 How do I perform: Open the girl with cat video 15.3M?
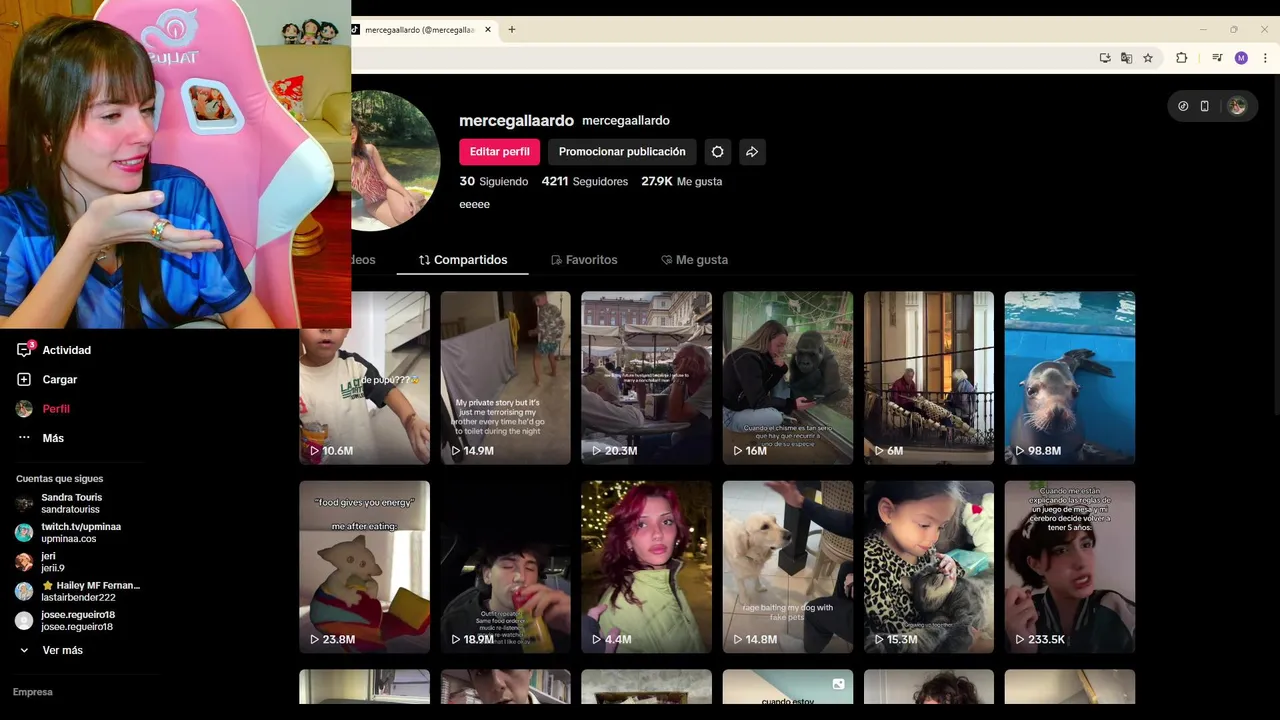click(x=929, y=567)
